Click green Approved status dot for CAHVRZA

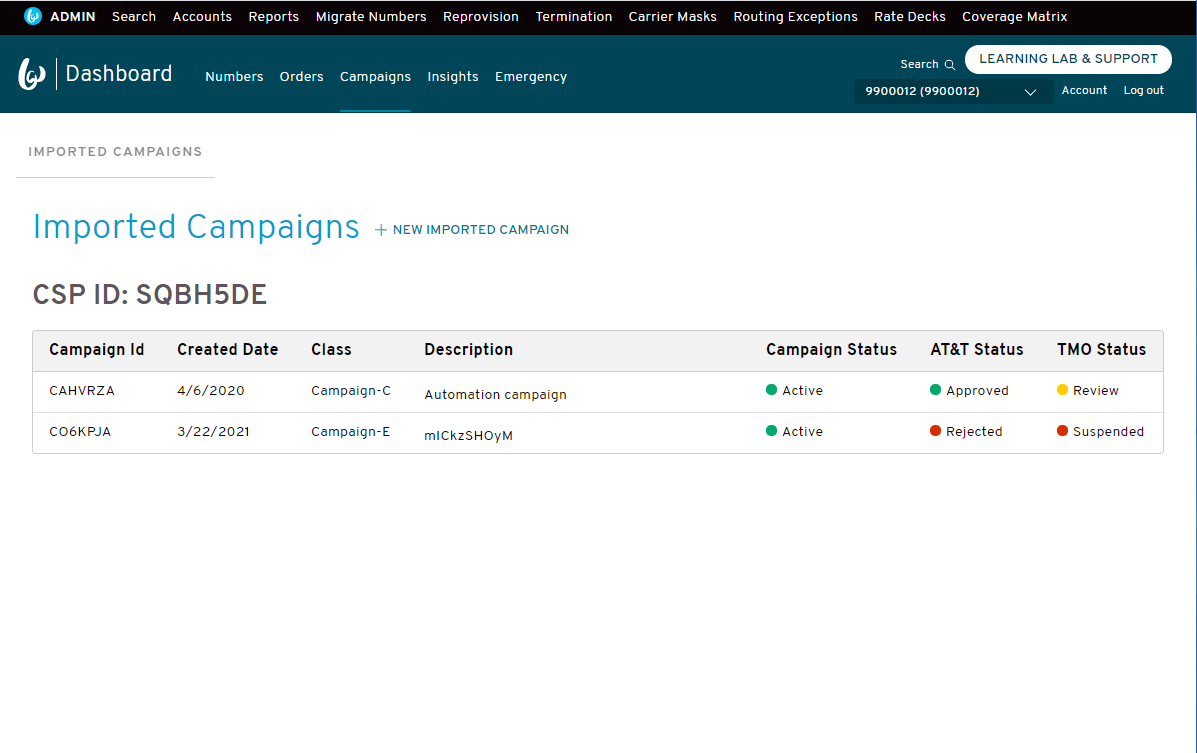935,390
